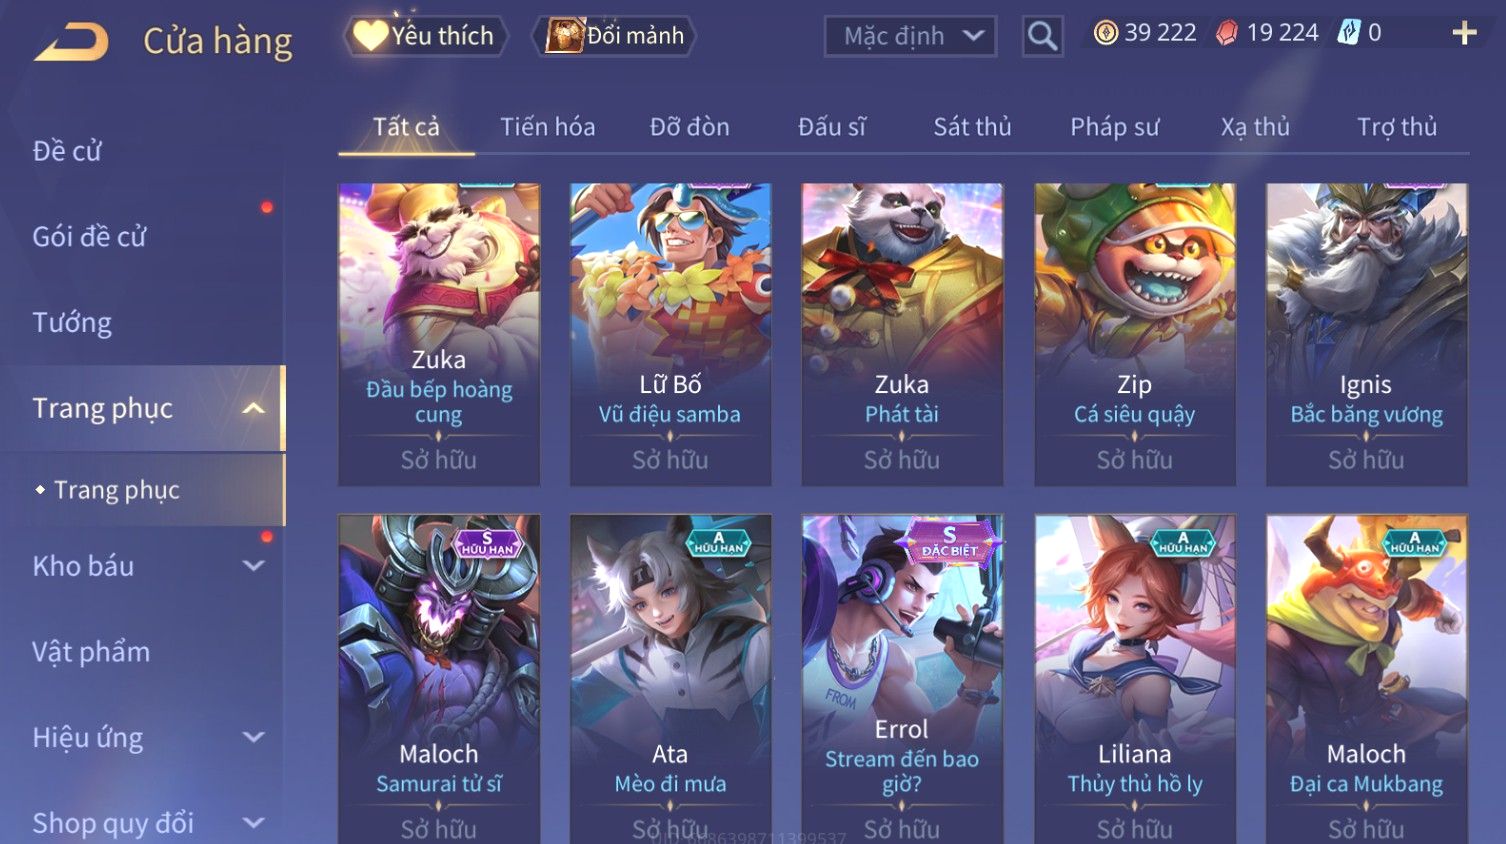This screenshot has width=1506, height=844.
Task: Click the back arrow icon
Action: (x=71, y=43)
